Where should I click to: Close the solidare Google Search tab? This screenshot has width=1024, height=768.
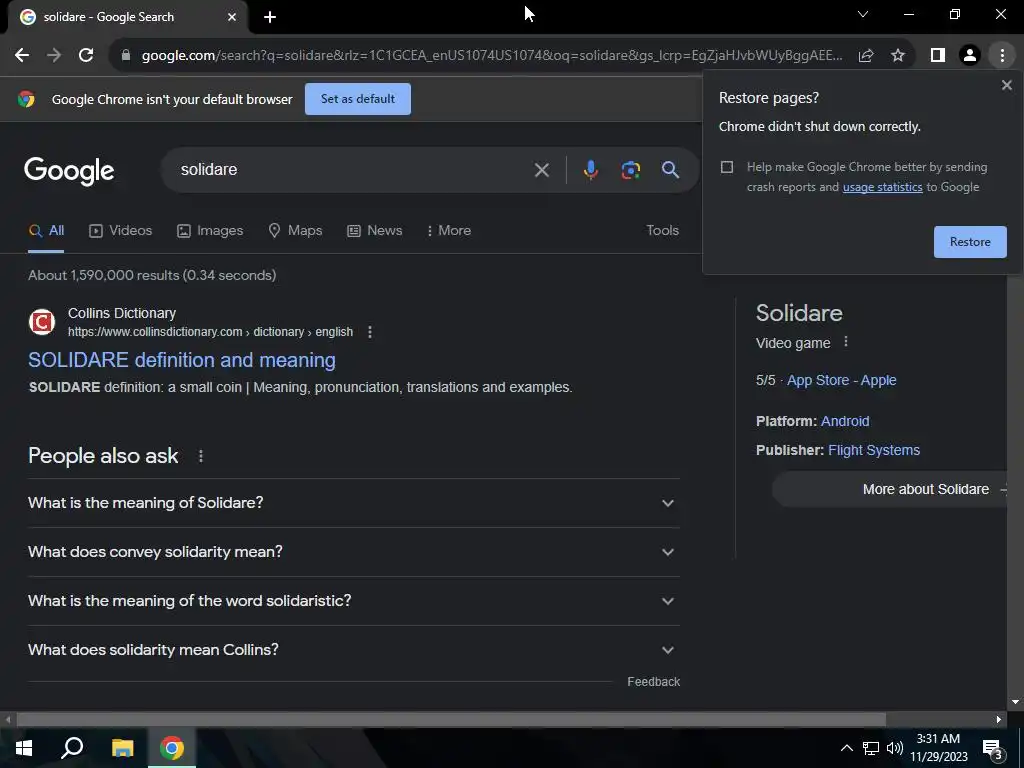click(x=232, y=17)
